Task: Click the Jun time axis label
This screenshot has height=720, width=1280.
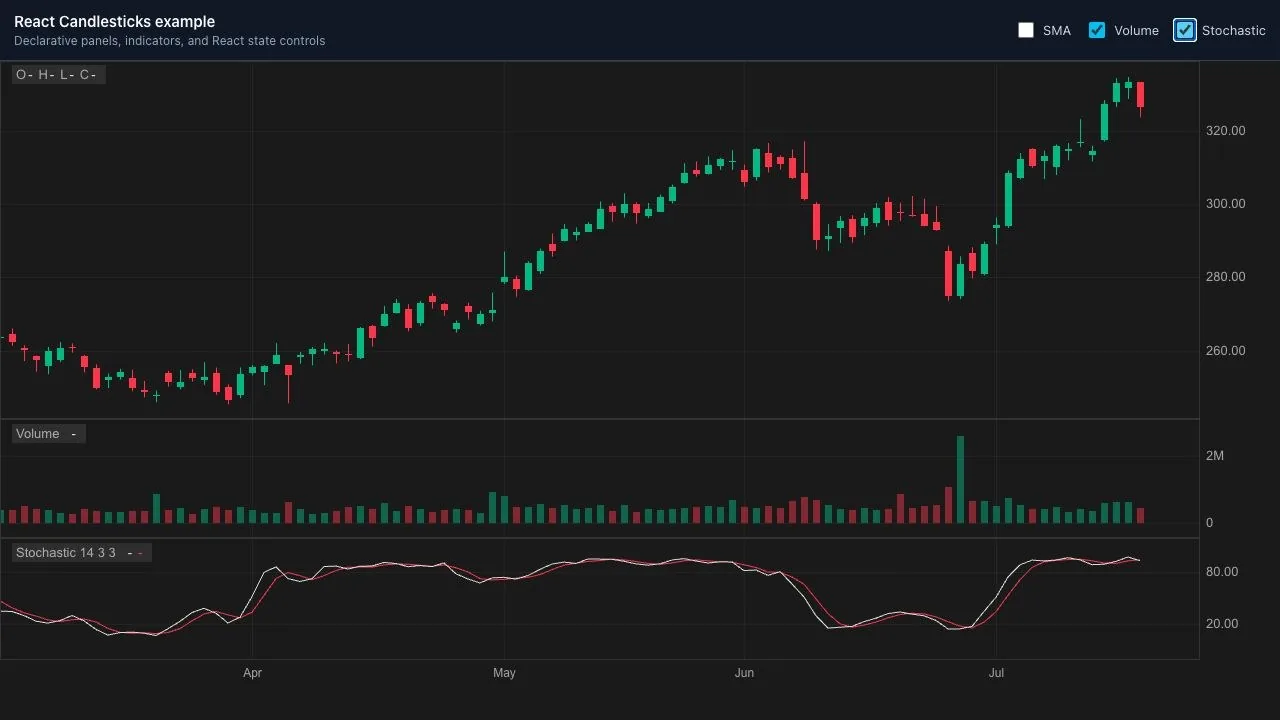Action: click(744, 673)
